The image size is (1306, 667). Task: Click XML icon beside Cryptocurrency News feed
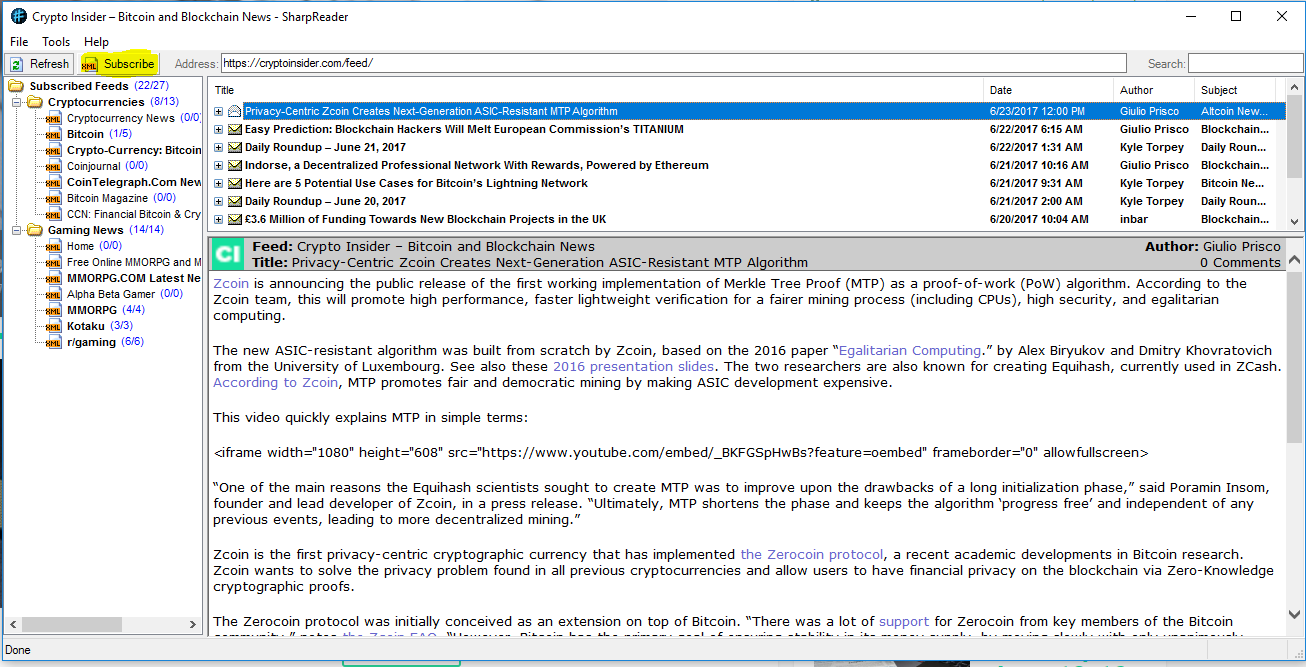coord(54,118)
